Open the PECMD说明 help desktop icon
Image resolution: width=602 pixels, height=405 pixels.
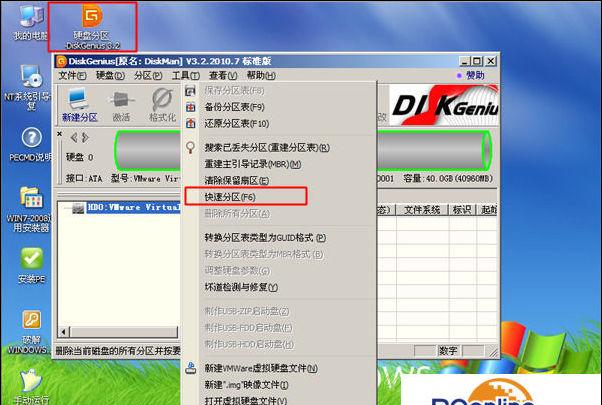click(31, 145)
